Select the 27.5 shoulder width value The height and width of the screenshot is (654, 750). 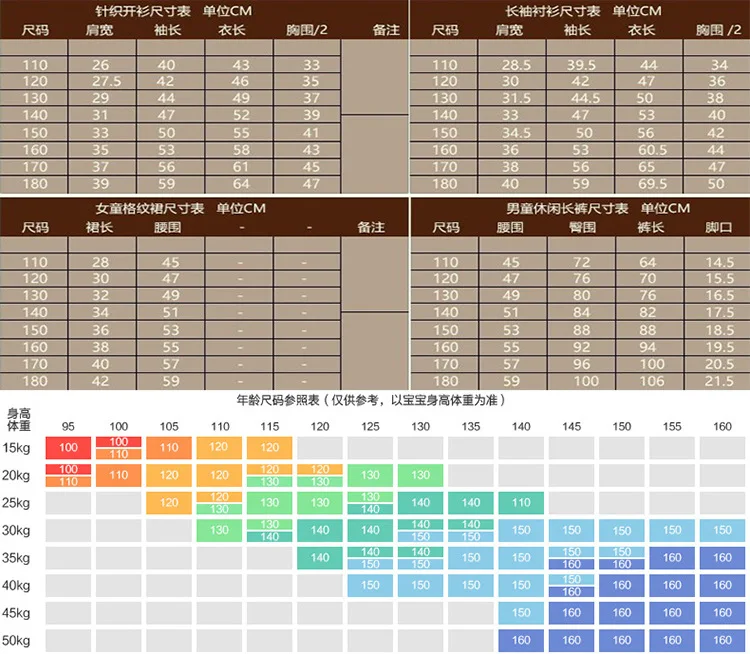(107, 81)
